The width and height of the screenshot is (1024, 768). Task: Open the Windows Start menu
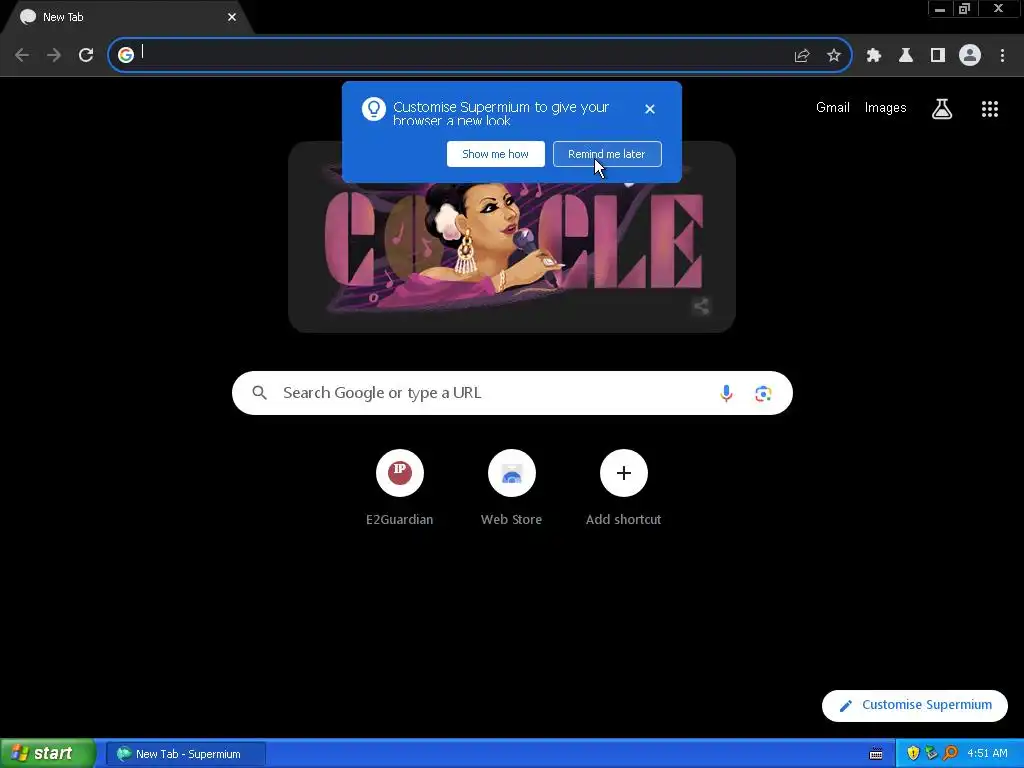[48, 753]
